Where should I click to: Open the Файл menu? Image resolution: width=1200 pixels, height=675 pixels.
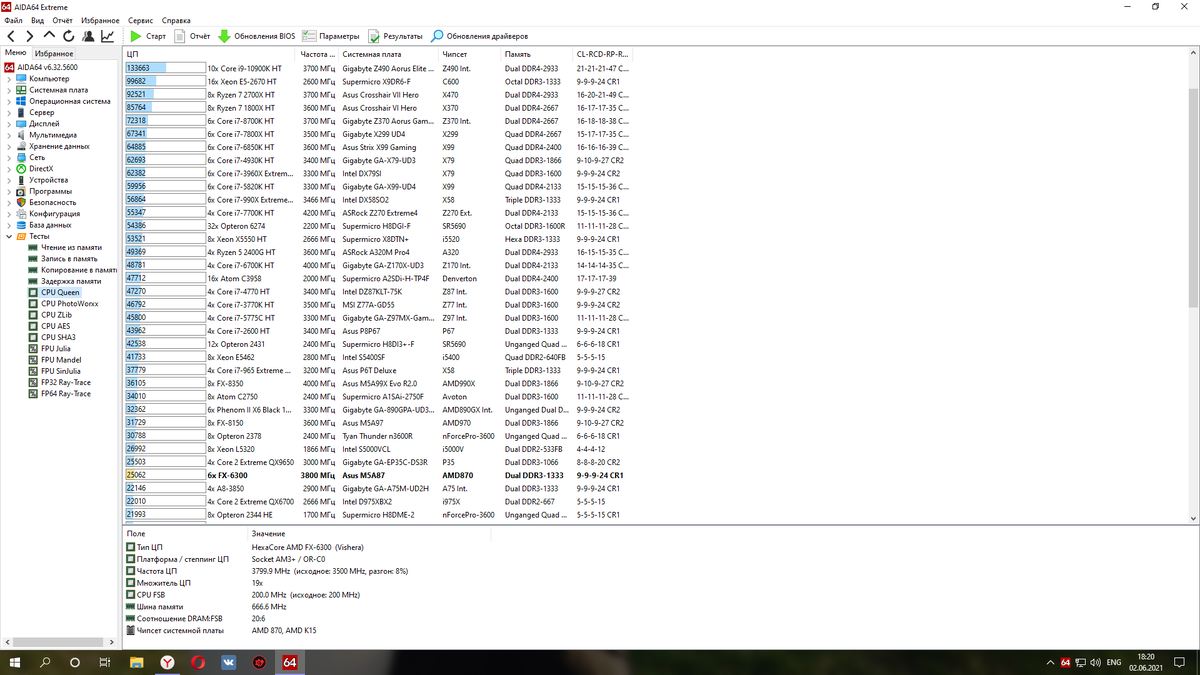(13, 20)
